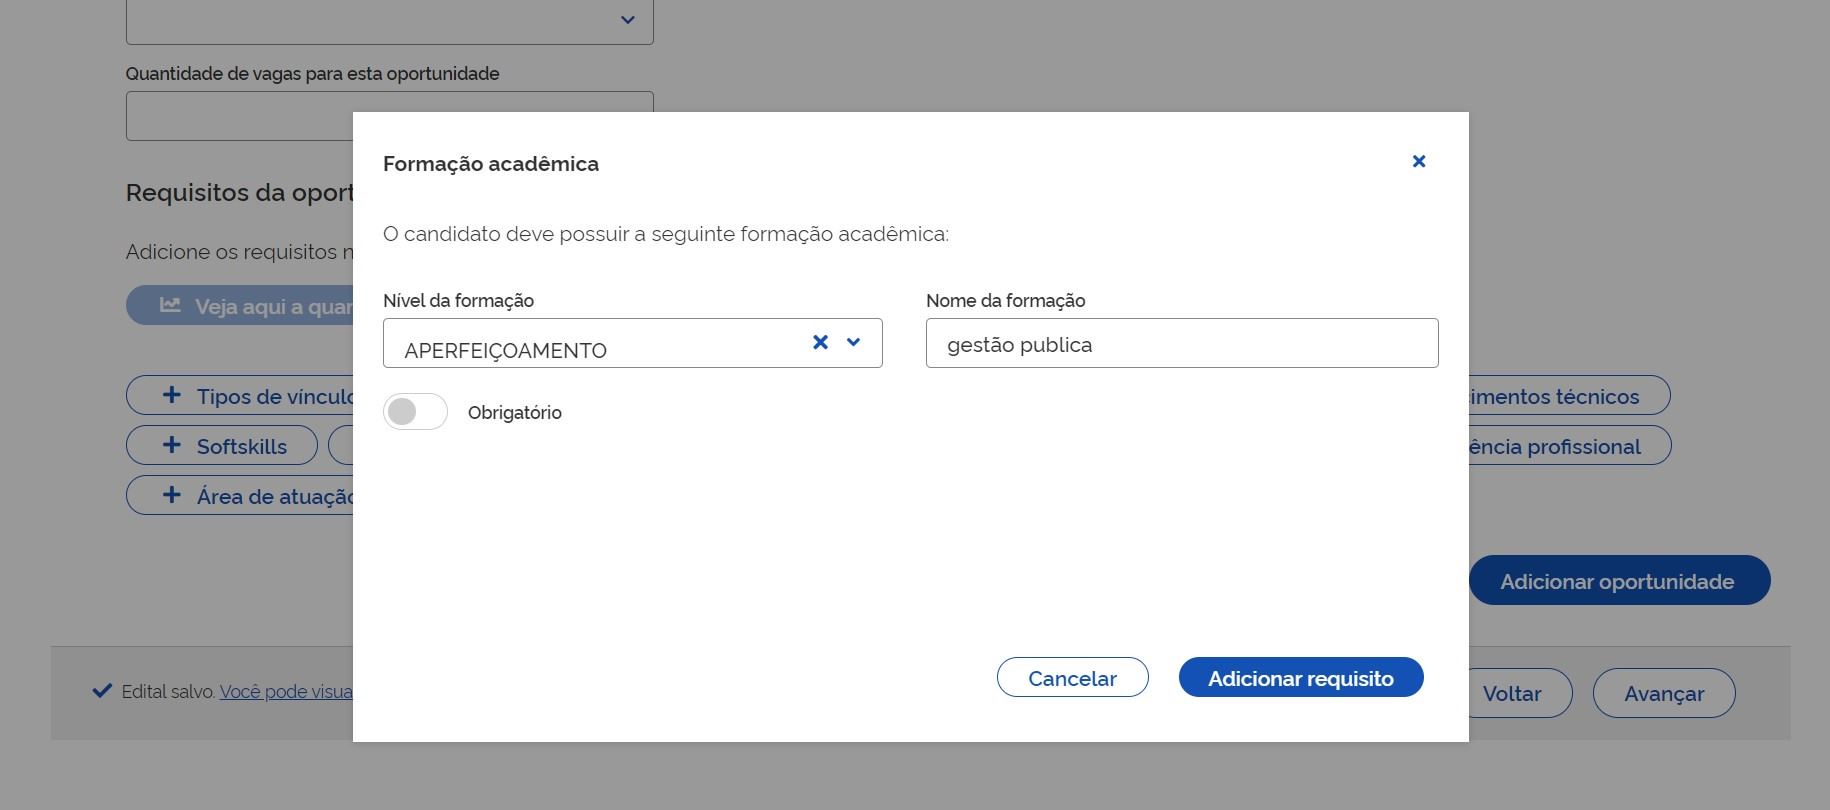The width and height of the screenshot is (1830, 810).
Task: Click the checkmark icon beside Edital salvo
Action: coord(102,691)
